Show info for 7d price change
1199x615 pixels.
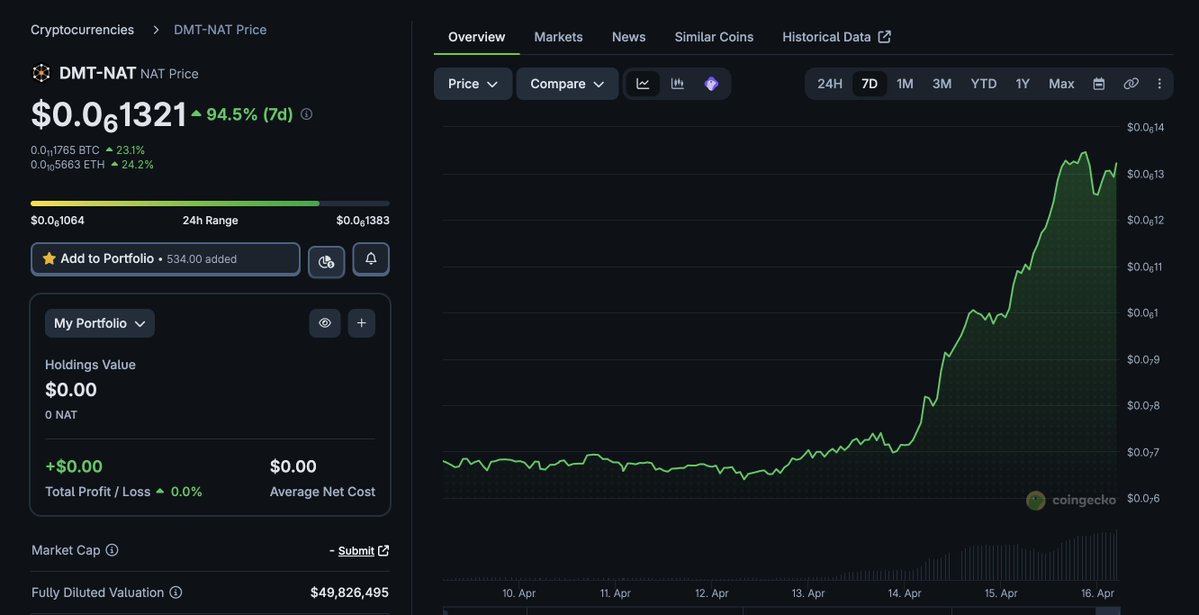coord(307,114)
